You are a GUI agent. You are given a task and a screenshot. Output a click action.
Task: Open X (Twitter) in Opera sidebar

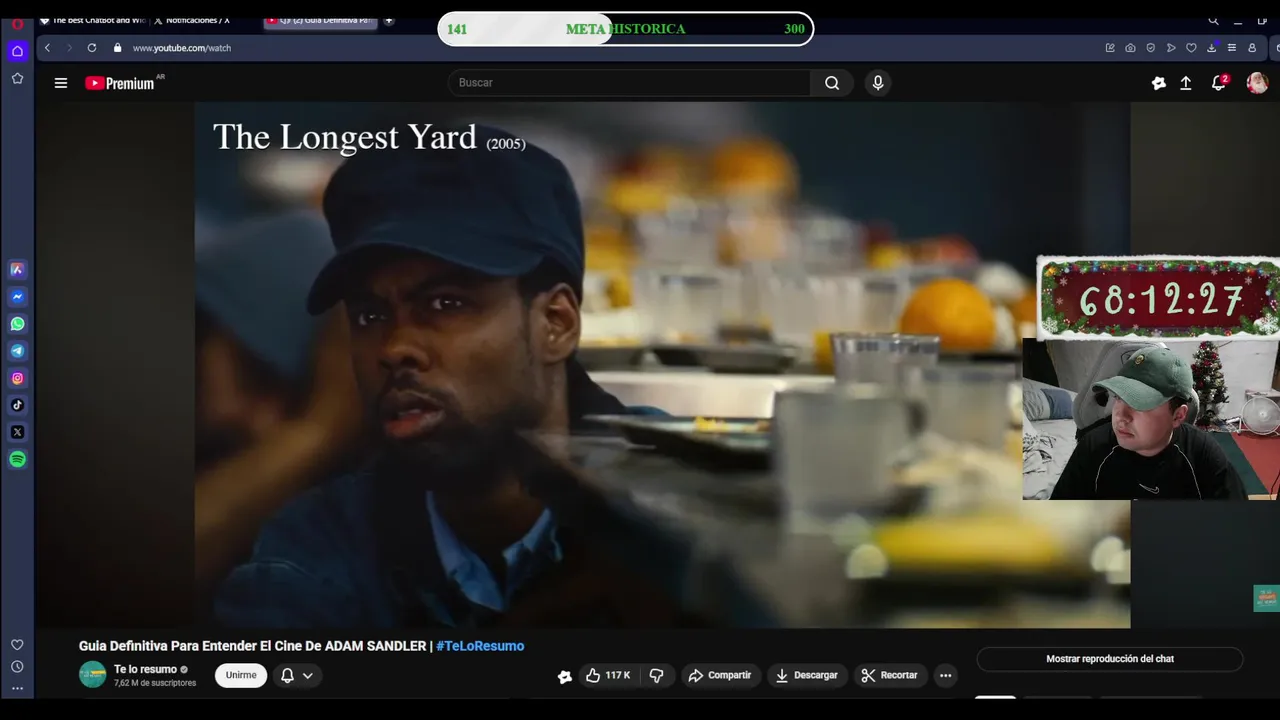pos(17,432)
